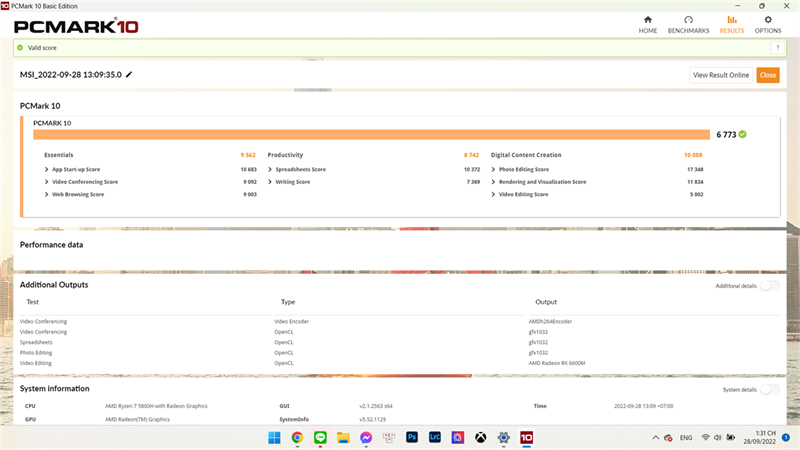Screen dimensions: 800x450
Task: Click View Result Online button
Action: click(721, 75)
